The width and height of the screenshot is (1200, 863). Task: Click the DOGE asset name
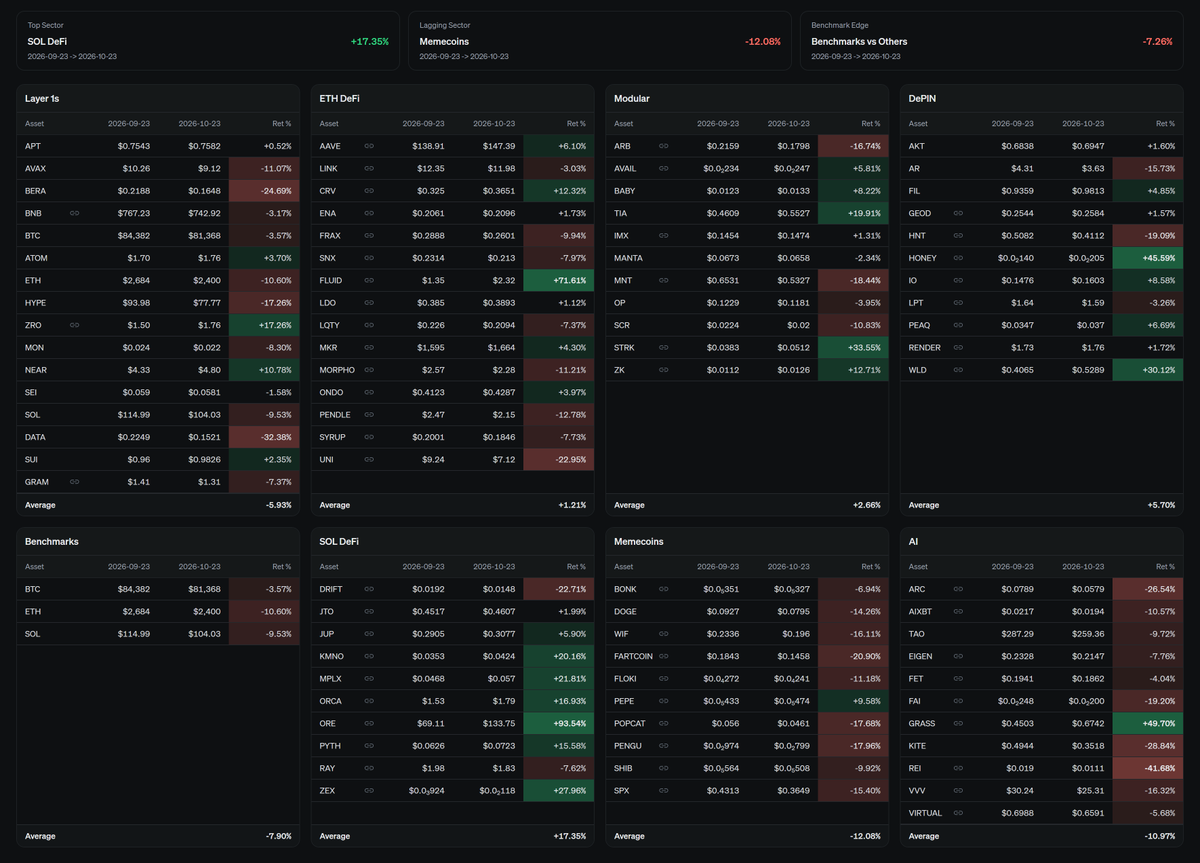pyautogui.click(x=626, y=611)
